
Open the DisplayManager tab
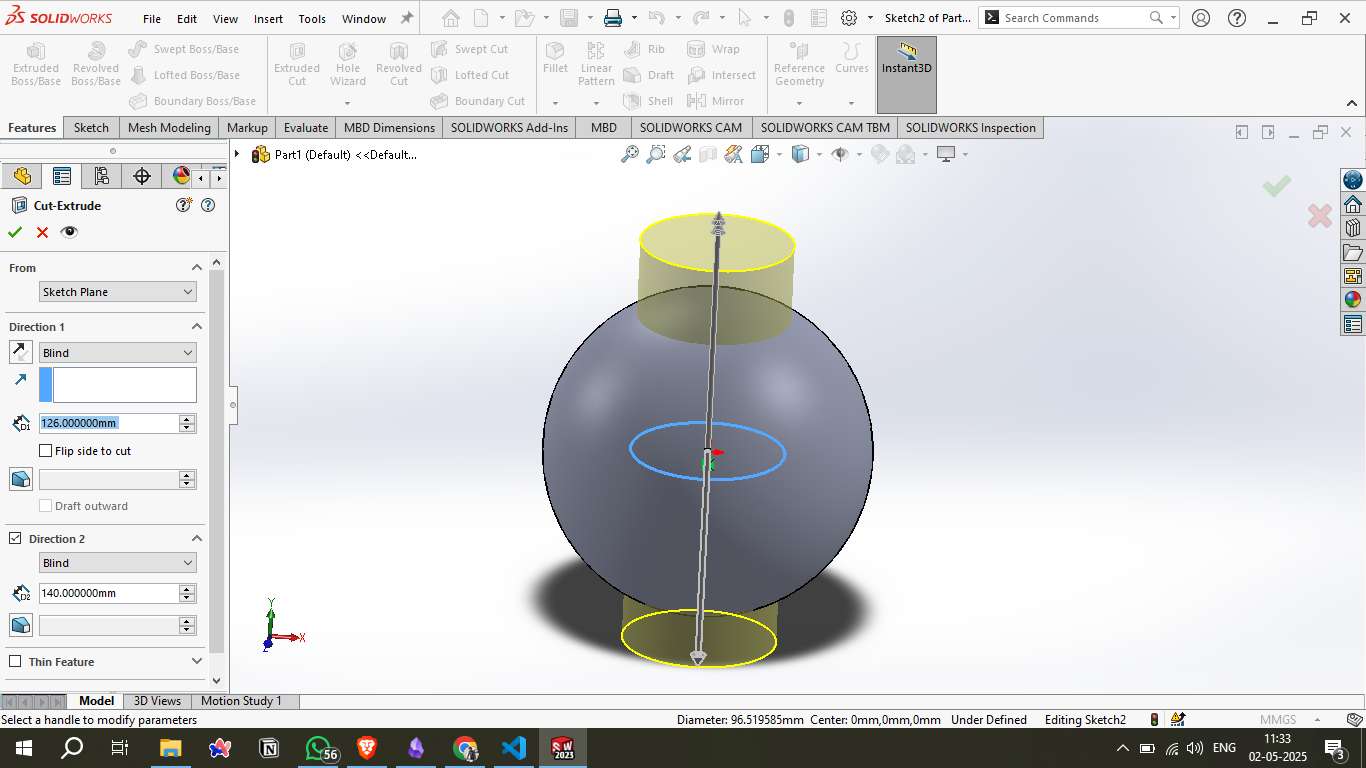[x=181, y=176]
